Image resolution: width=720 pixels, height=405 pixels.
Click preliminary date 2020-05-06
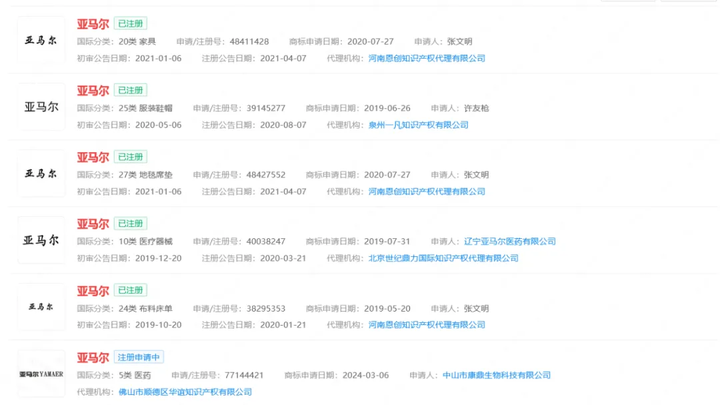(x=158, y=125)
